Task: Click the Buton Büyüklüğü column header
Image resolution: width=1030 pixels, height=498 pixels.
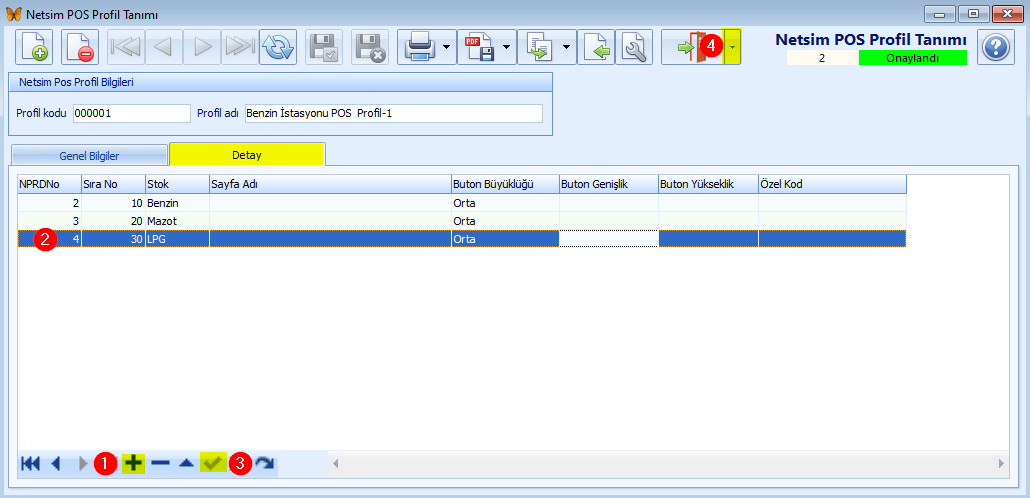Action: coord(504,184)
